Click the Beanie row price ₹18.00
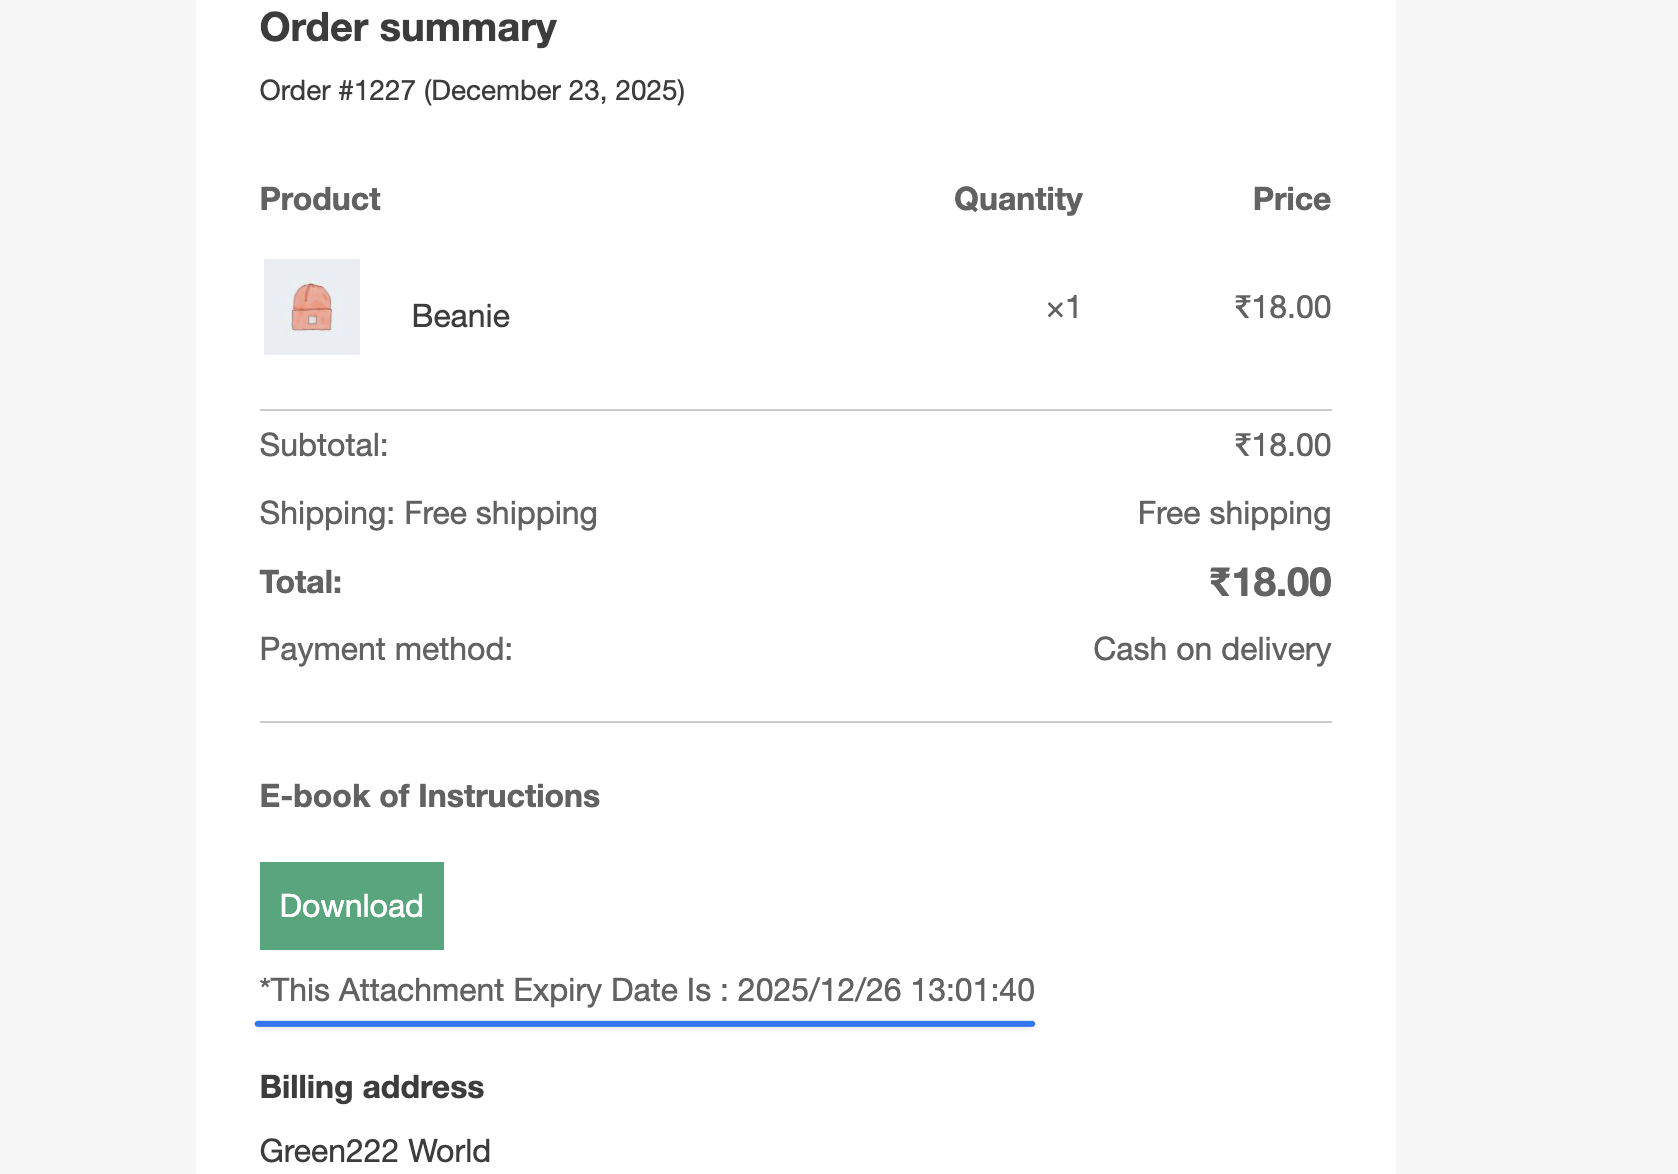 1282,307
